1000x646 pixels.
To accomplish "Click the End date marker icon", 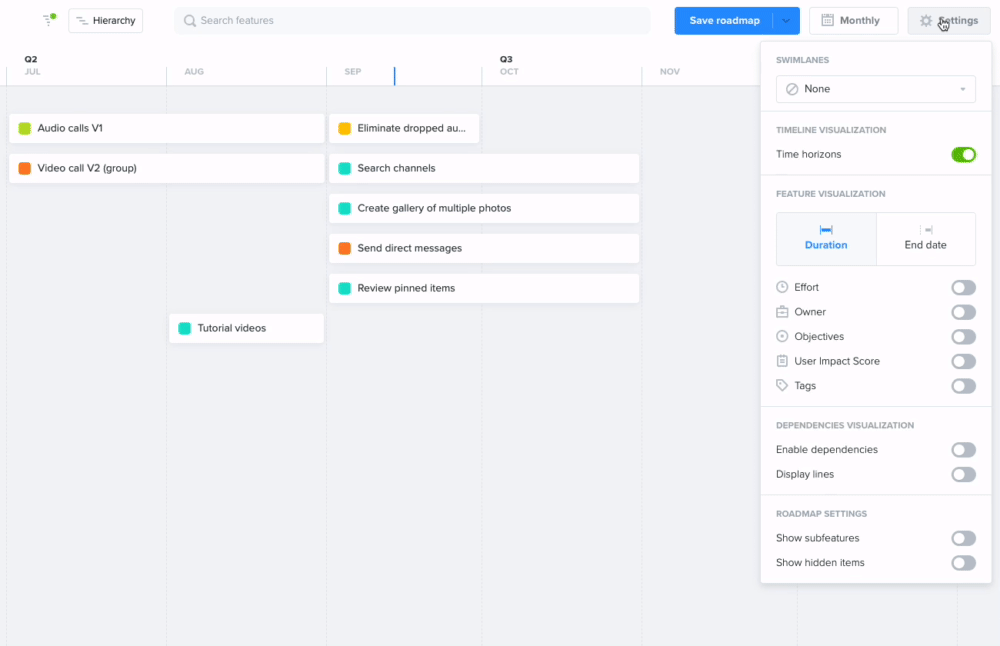I will tap(927, 230).
